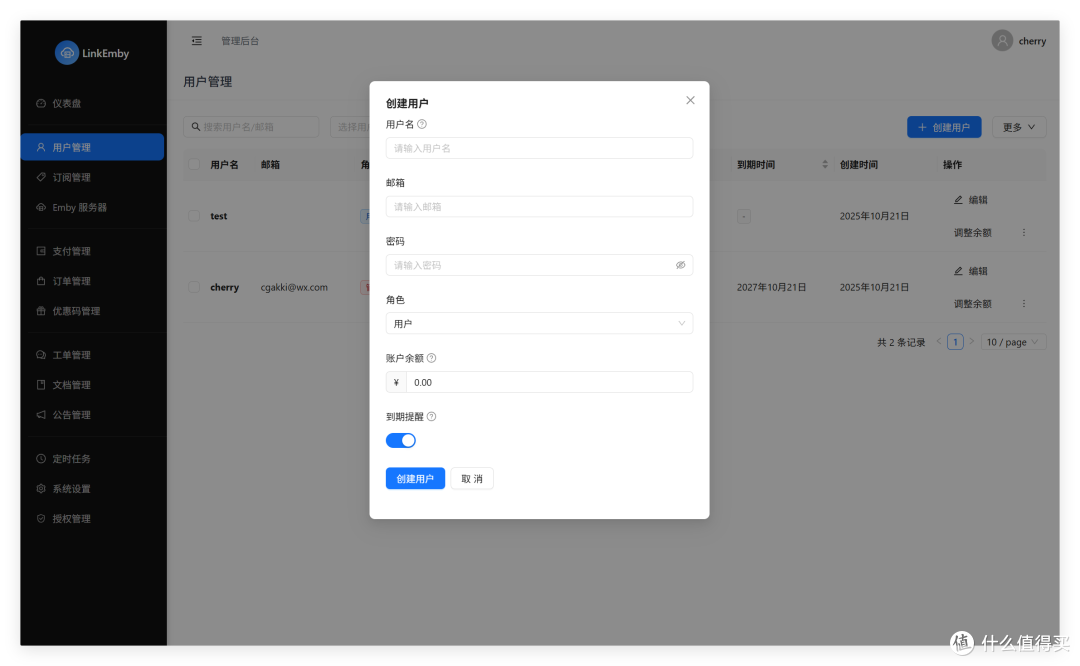This screenshot has height=666, width=1080.
Task: Select 用户管理 in the sidebar
Action: pos(92,147)
